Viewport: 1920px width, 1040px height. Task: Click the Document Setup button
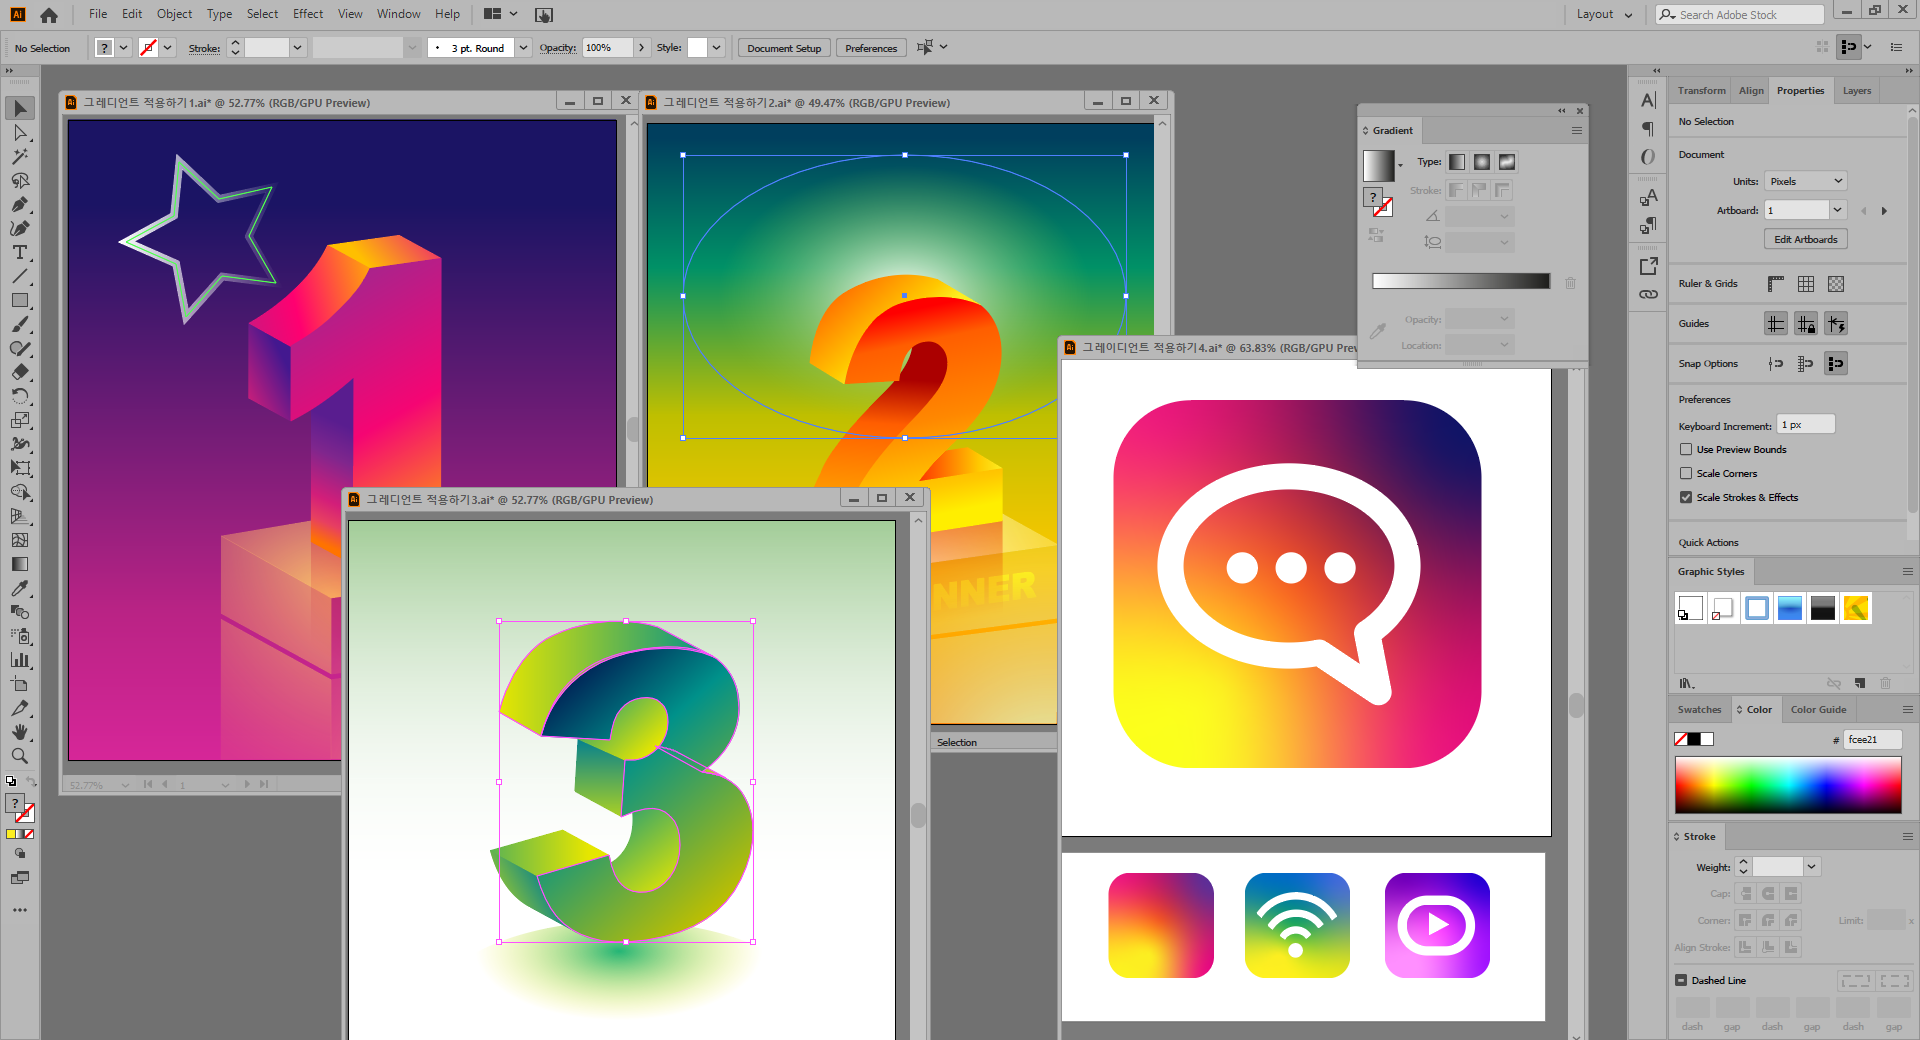pos(784,48)
